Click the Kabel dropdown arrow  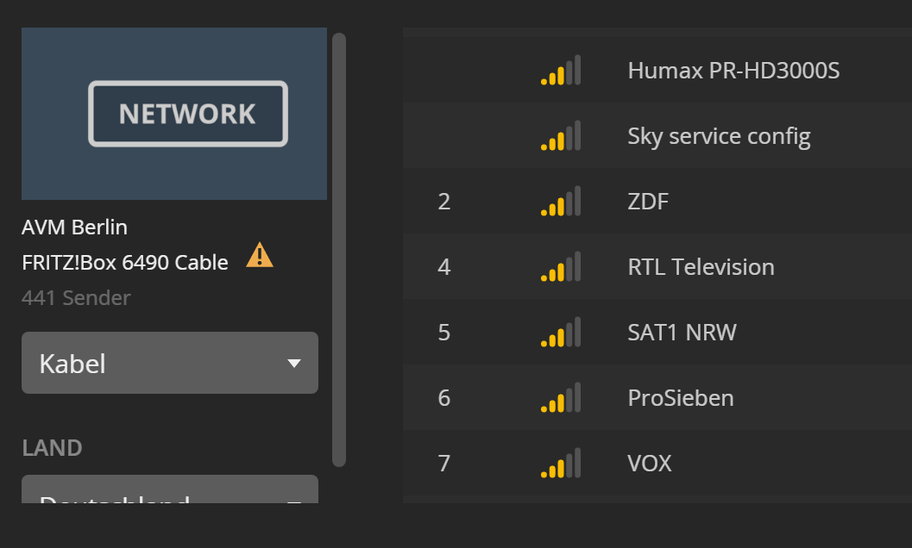pyautogui.click(x=294, y=363)
